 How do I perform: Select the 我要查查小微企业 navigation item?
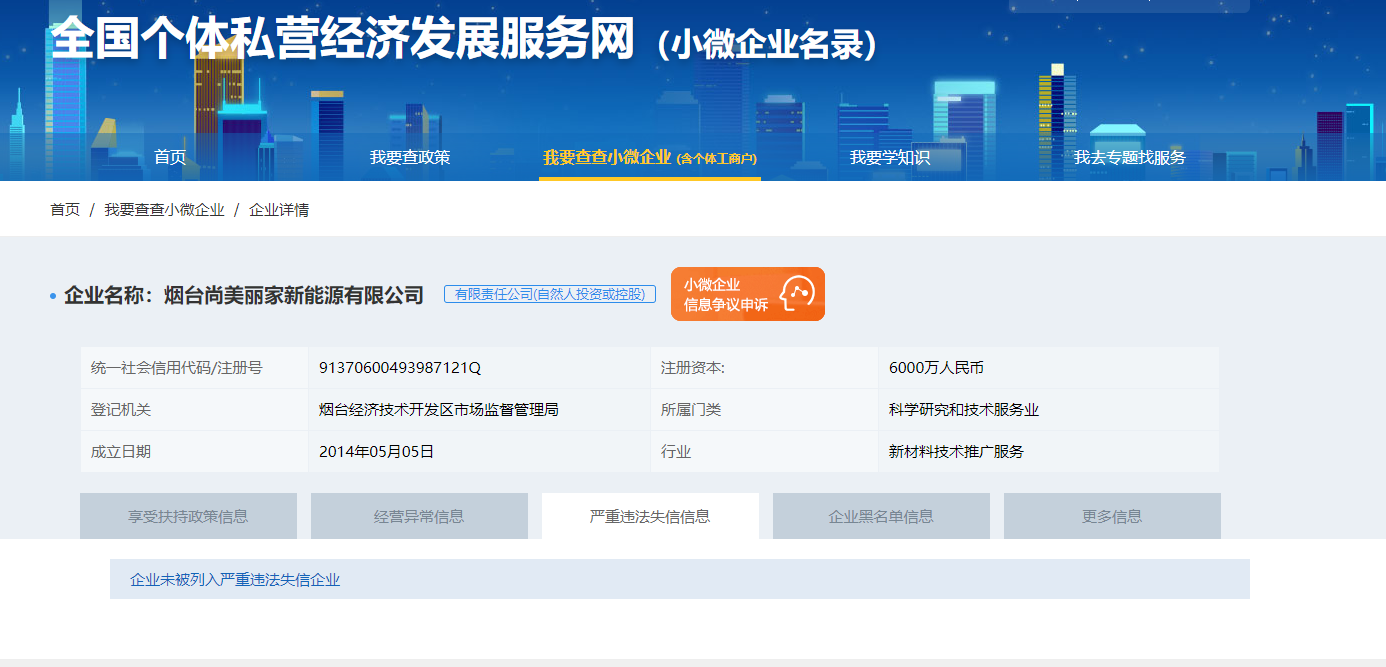tap(650, 157)
